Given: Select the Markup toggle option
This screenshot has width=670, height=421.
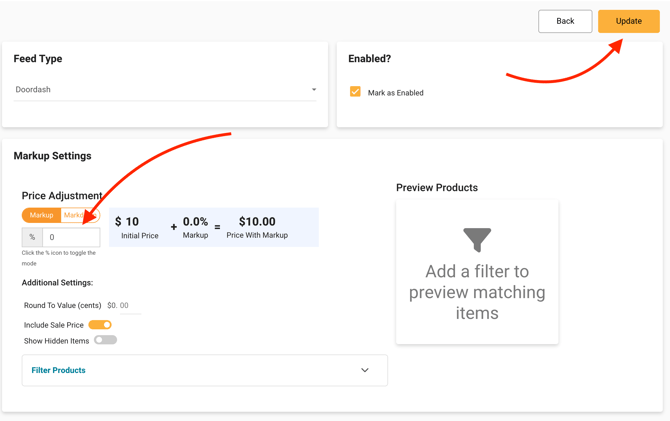Looking at the screenshot, I should 41,215.
